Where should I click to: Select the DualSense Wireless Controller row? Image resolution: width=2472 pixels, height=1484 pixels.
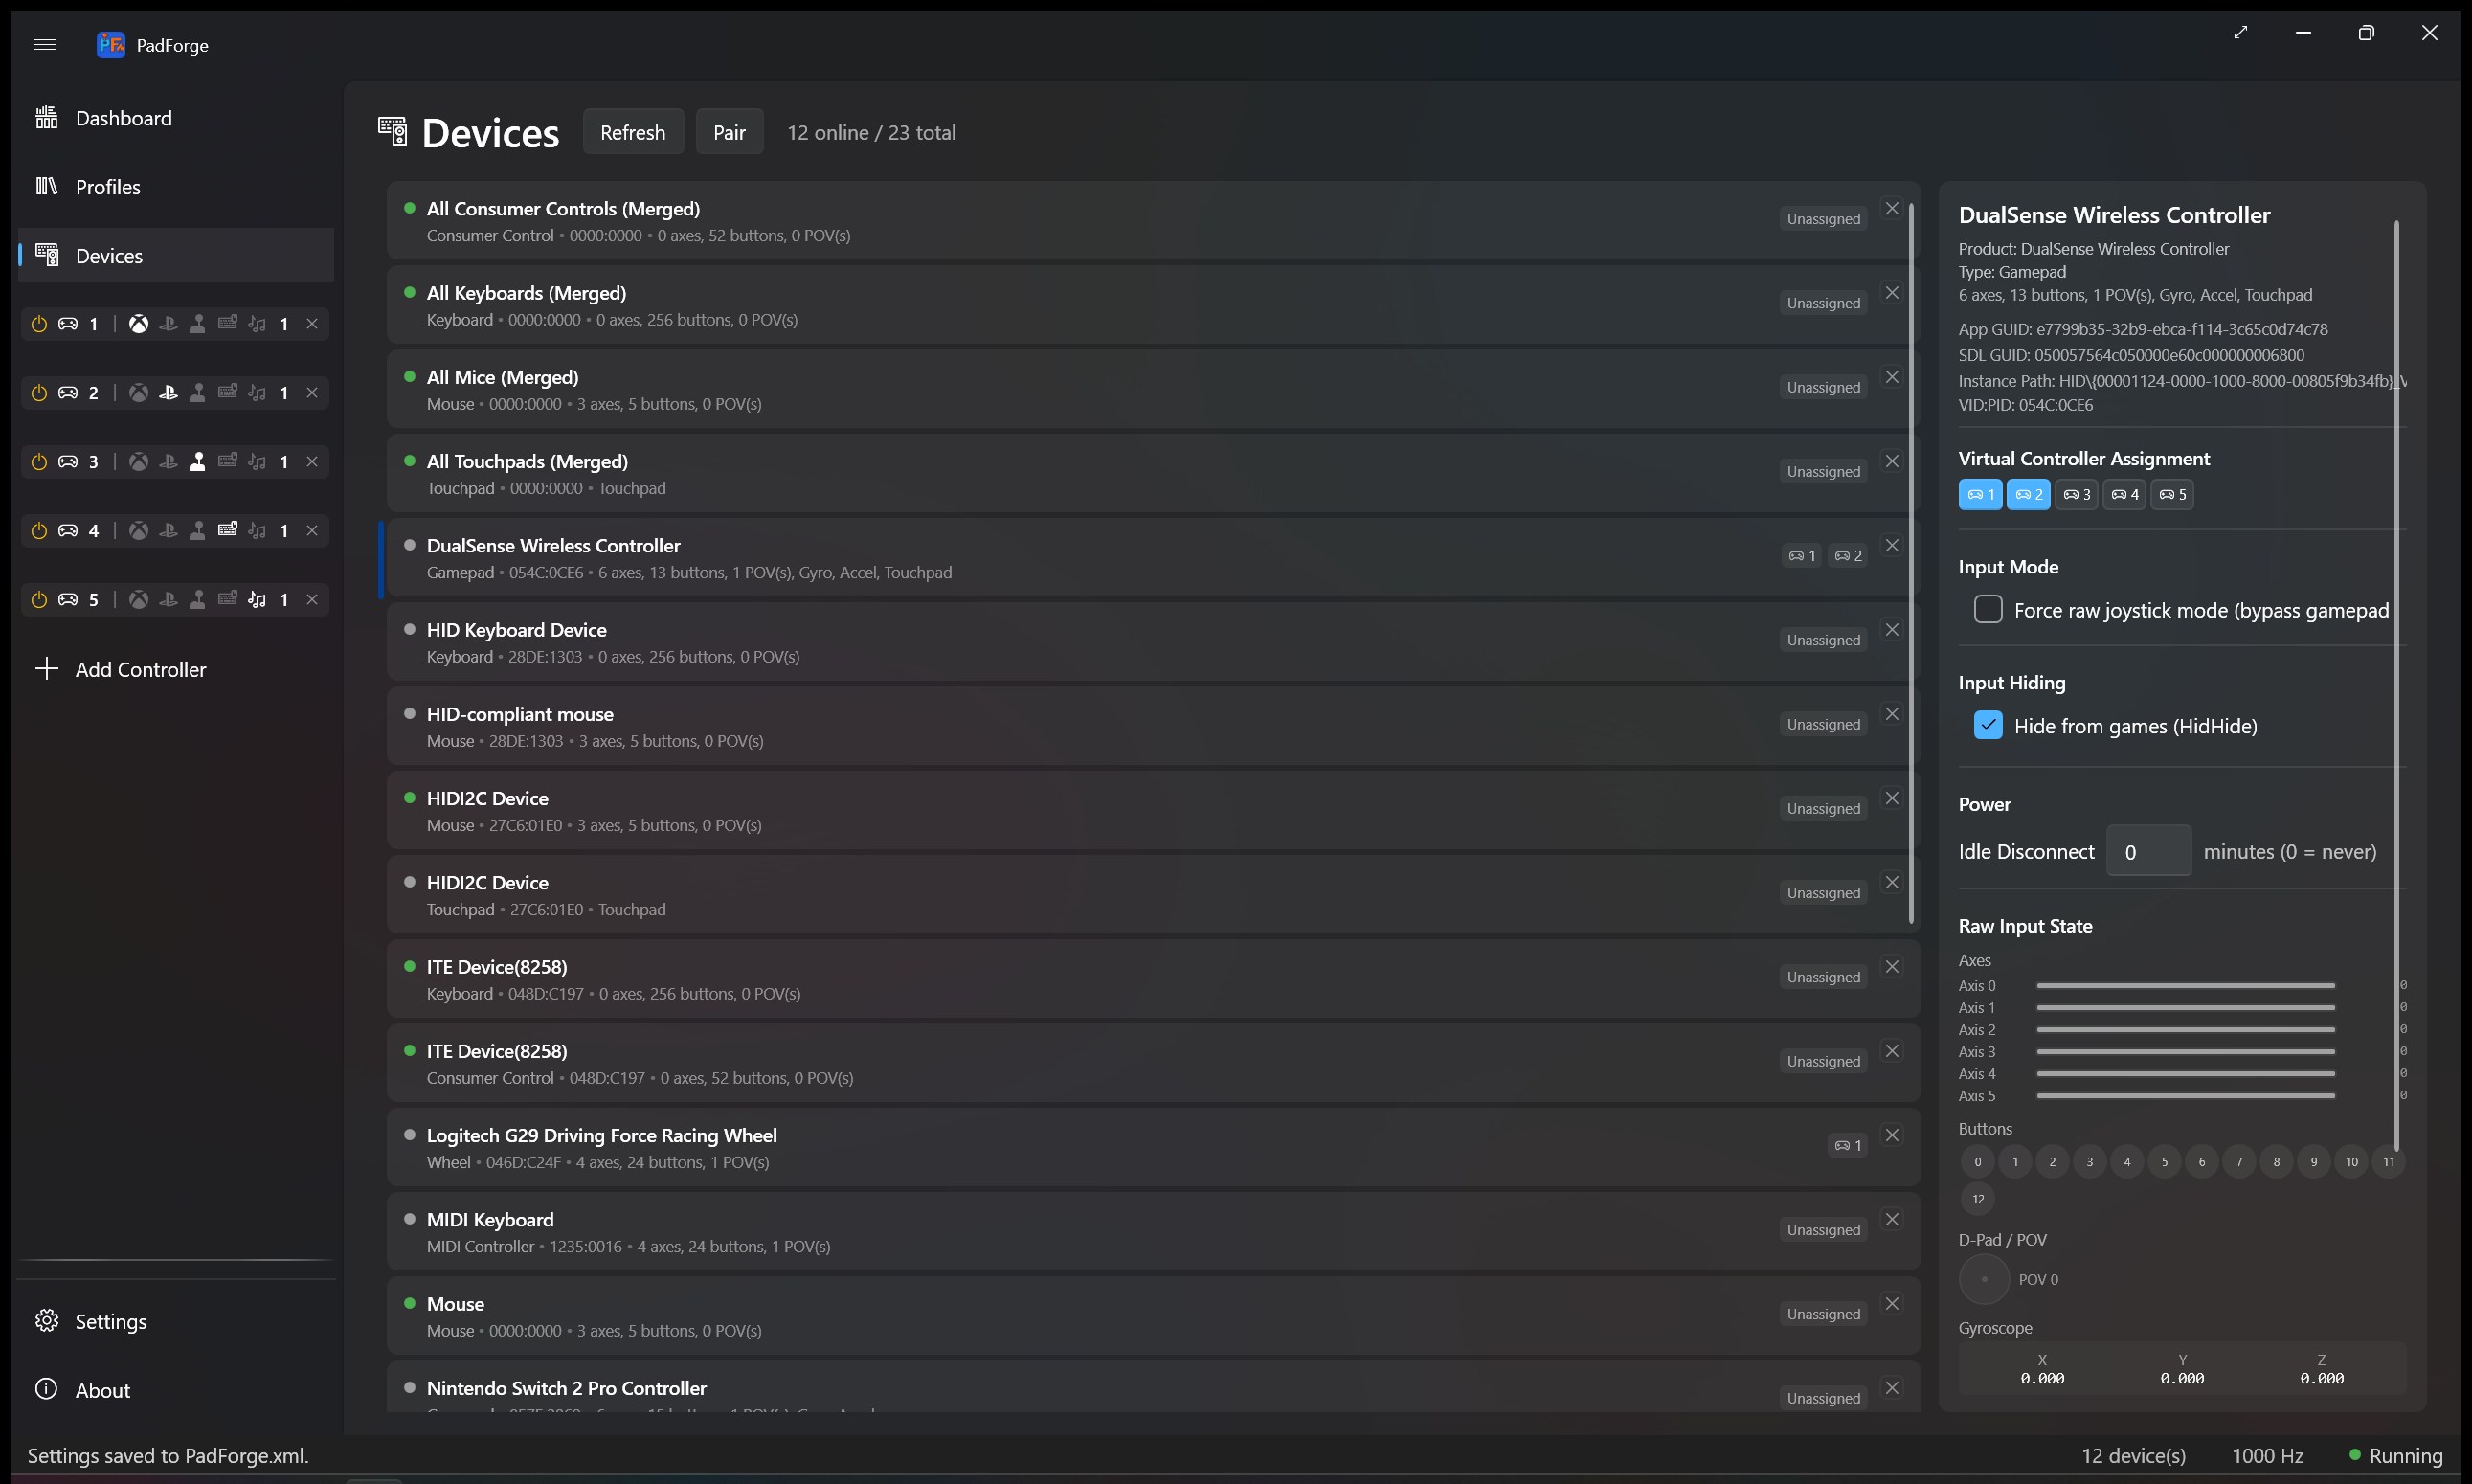click(1153, 558)
